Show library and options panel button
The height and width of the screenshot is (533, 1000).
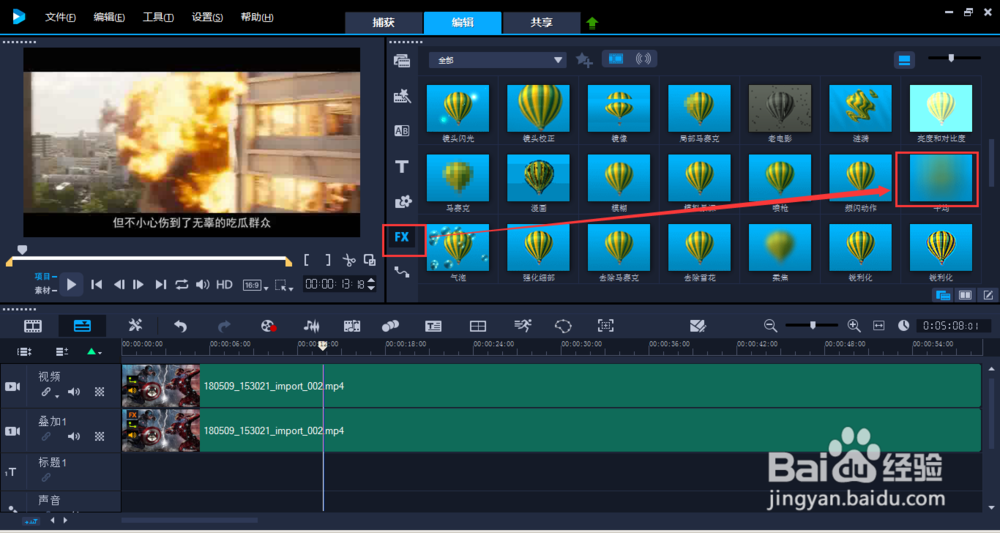click(966, 295)
